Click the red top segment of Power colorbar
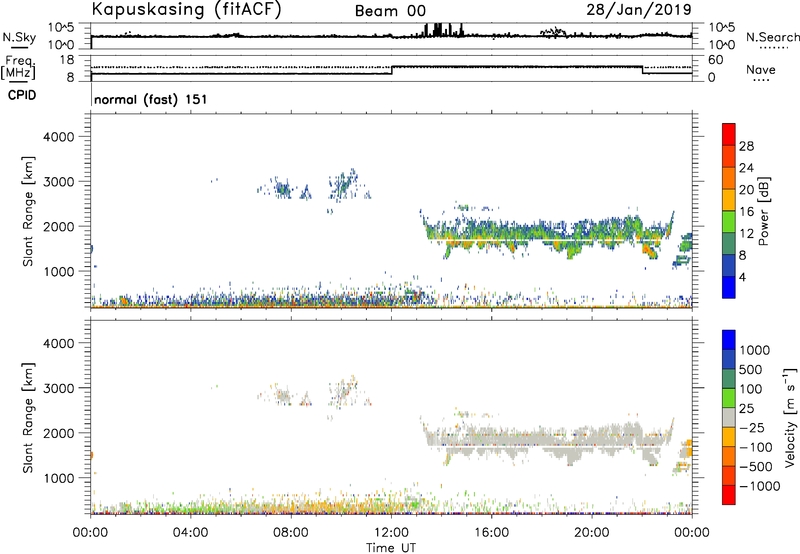This screenshot has height=554, width=800. [729, 134]
